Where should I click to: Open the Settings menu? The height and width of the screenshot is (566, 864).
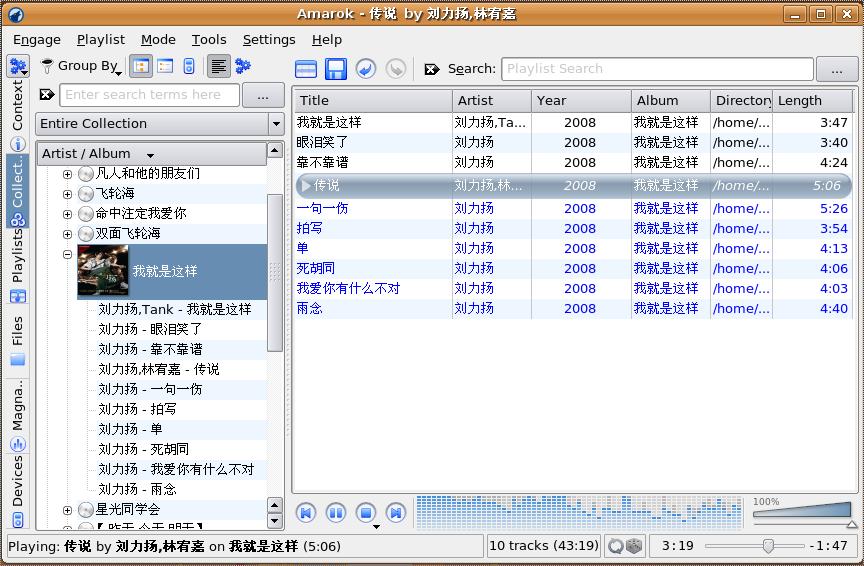tap(269, 40)
